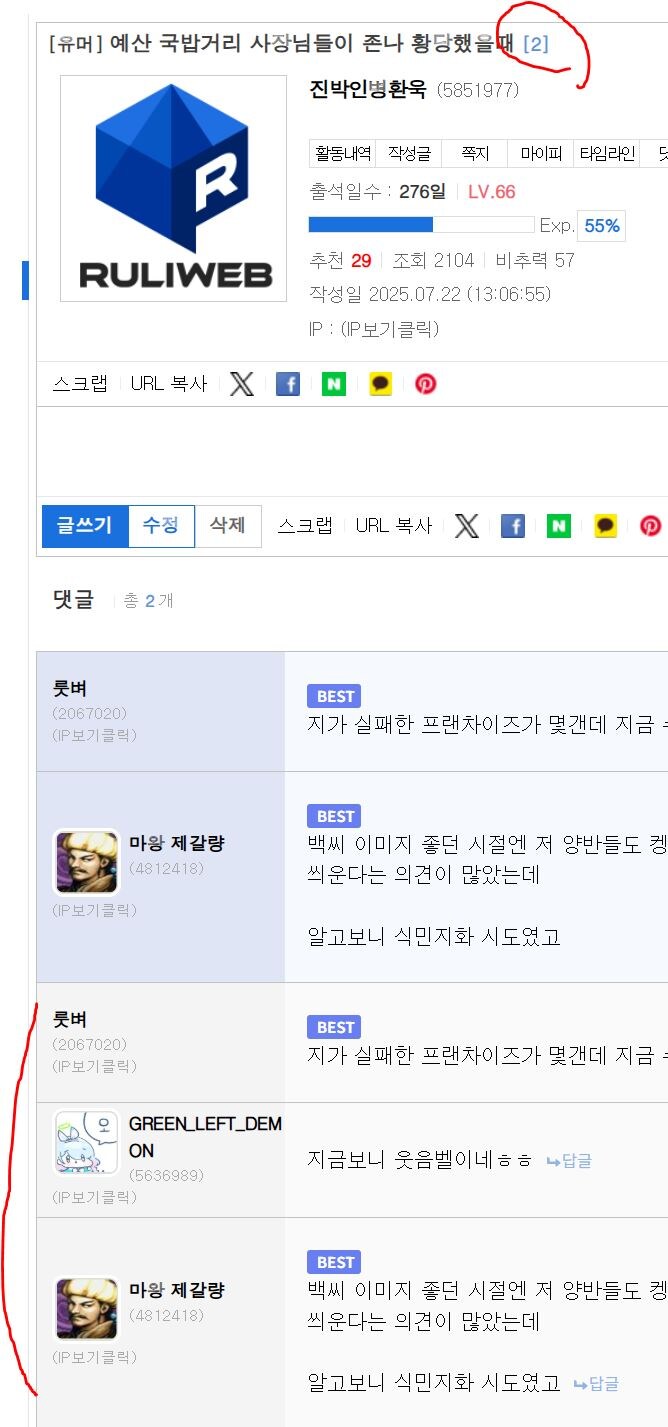The width and height of the screenshot is (668, 1427).
Task: Open the 활동내역 tab
Action: pyautogui.click(x=343, y=154)
